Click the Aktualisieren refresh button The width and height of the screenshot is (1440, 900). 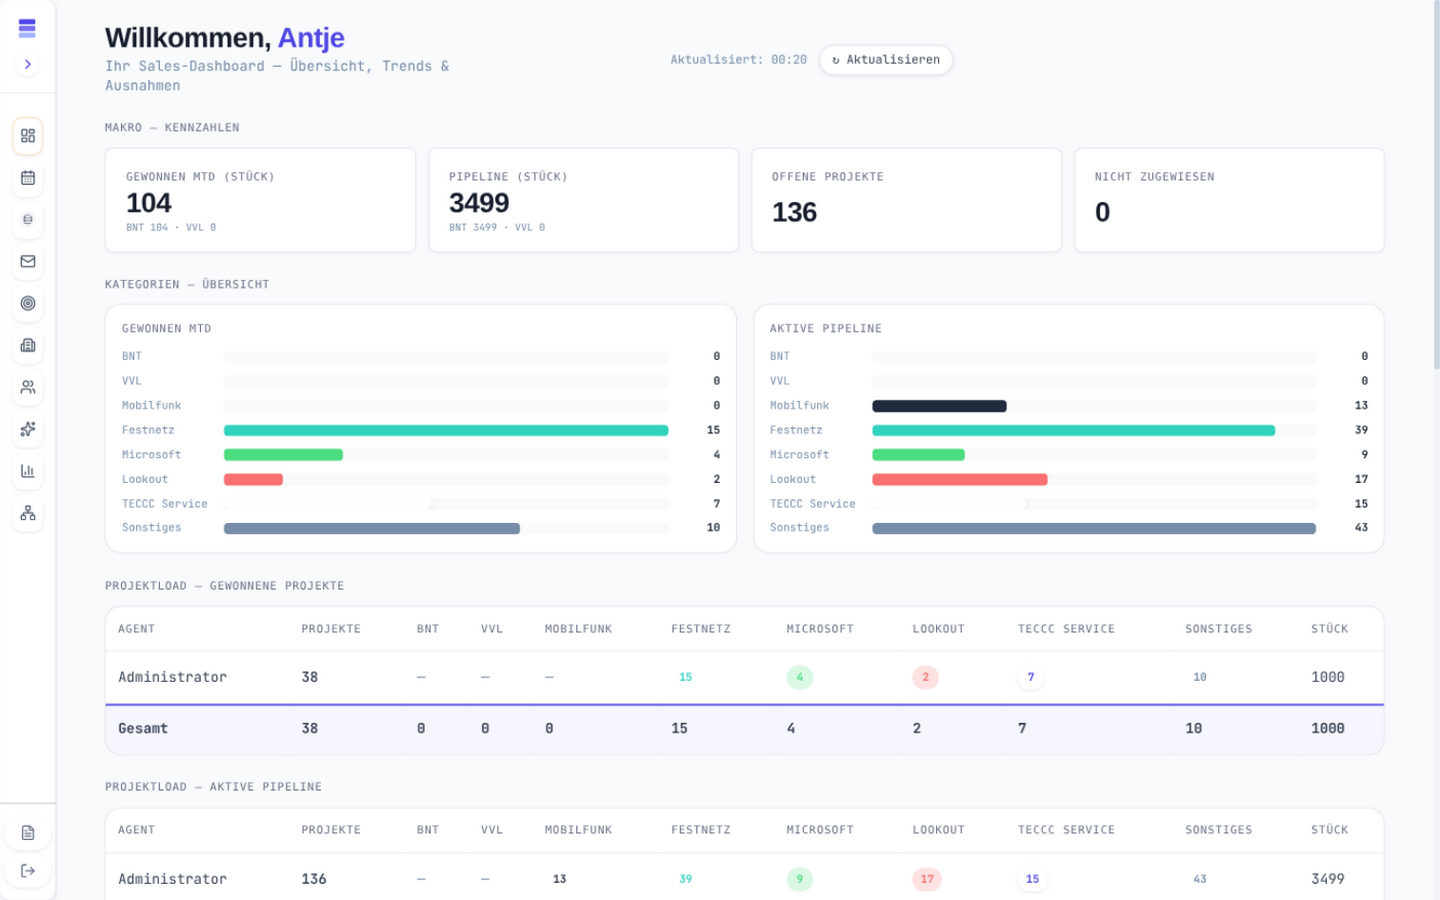tap(886, 60)
